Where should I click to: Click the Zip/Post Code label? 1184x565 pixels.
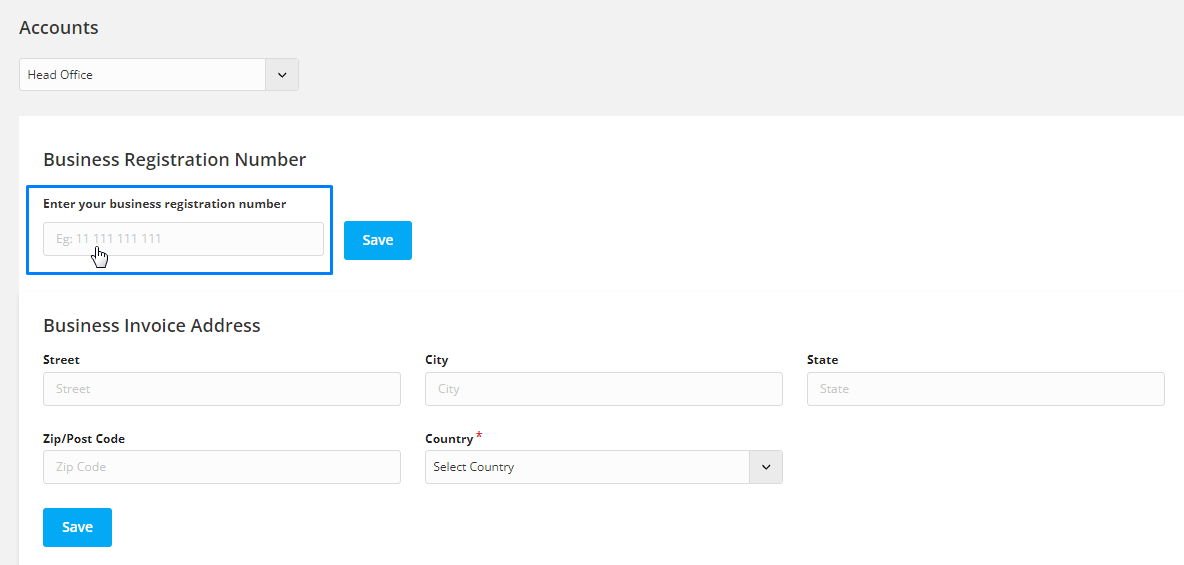pos(84,439)
